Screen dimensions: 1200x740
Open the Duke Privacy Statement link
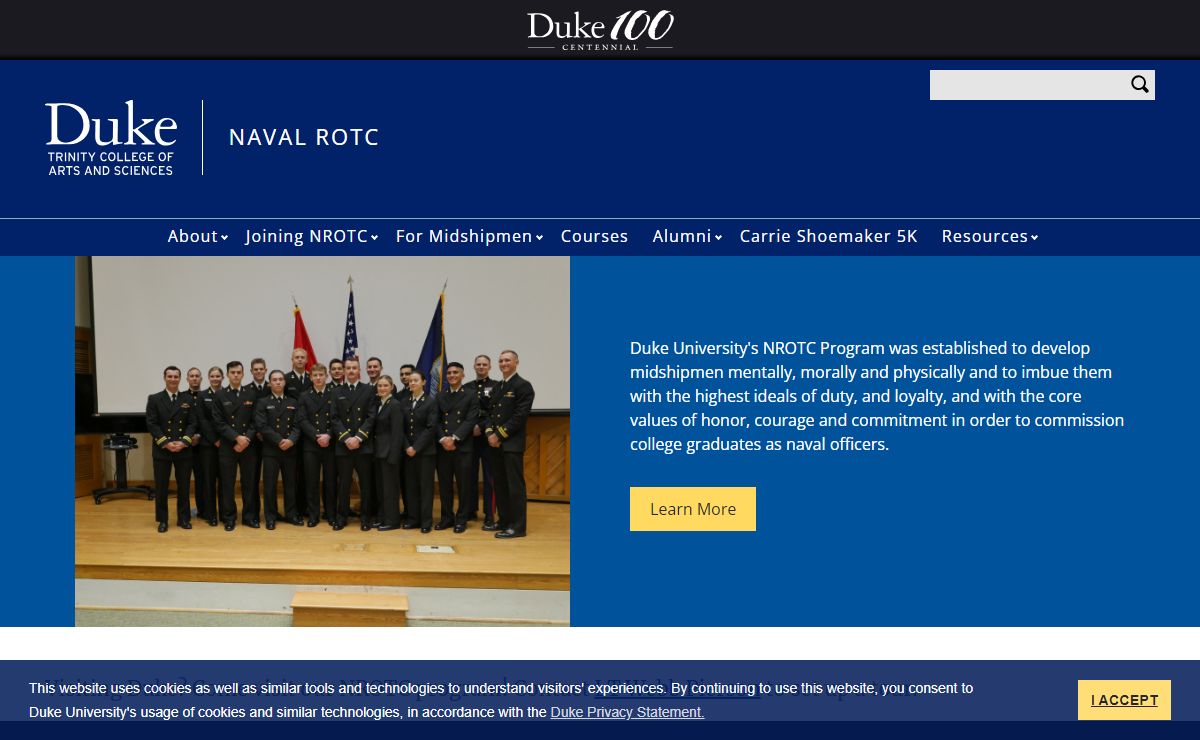[627, 713]
